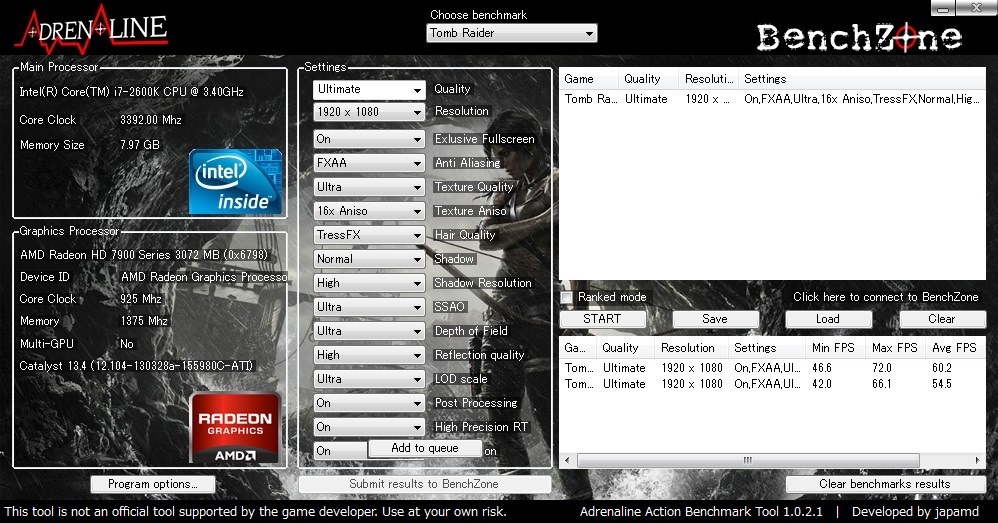Click the results scrollbar right arrow
998x523 pixels.
[978, 460]
